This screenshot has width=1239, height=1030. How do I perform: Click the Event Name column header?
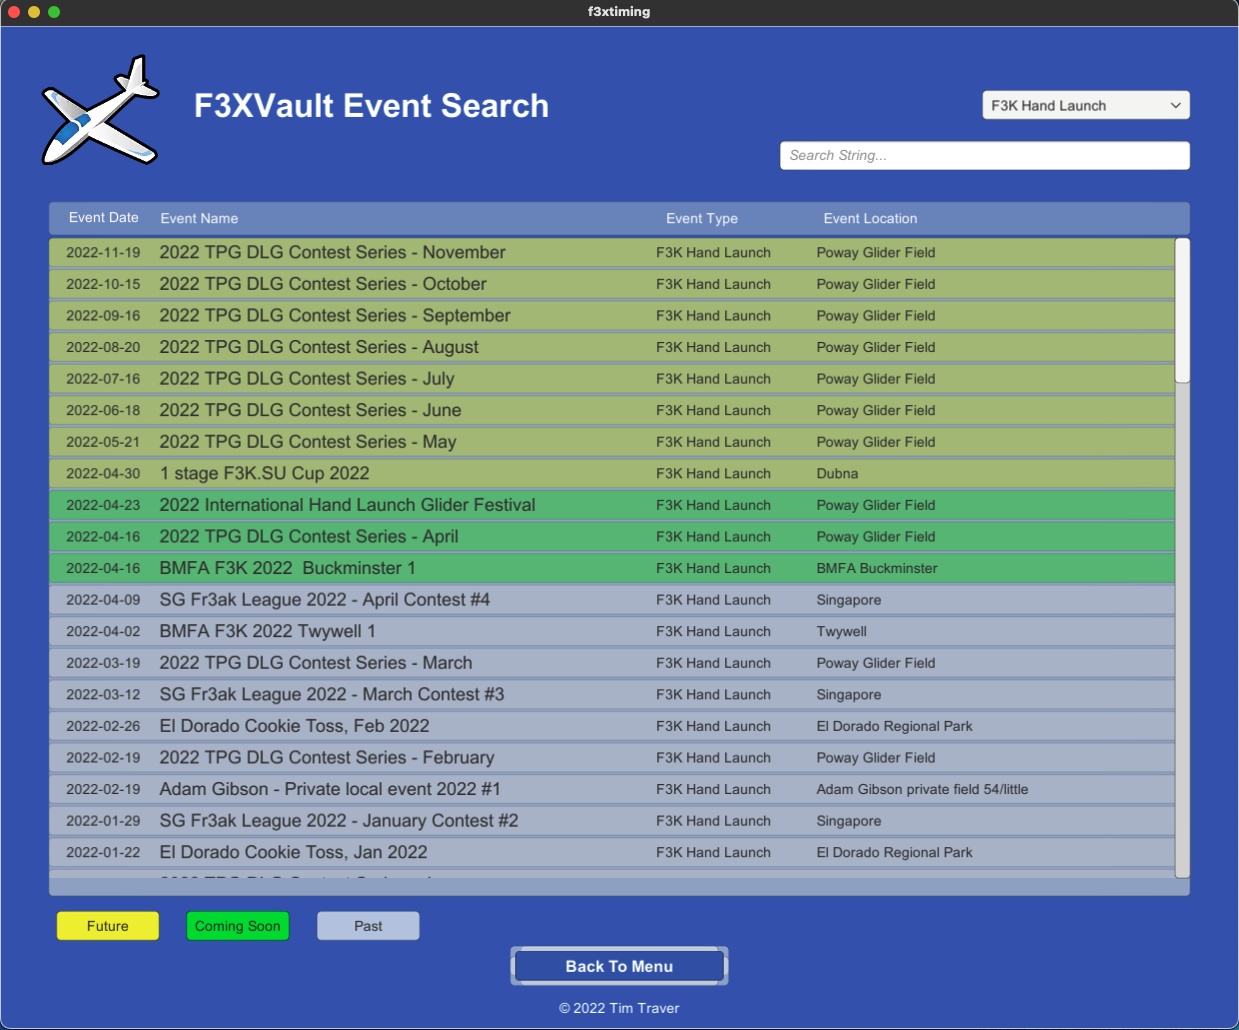coord(199,218)
